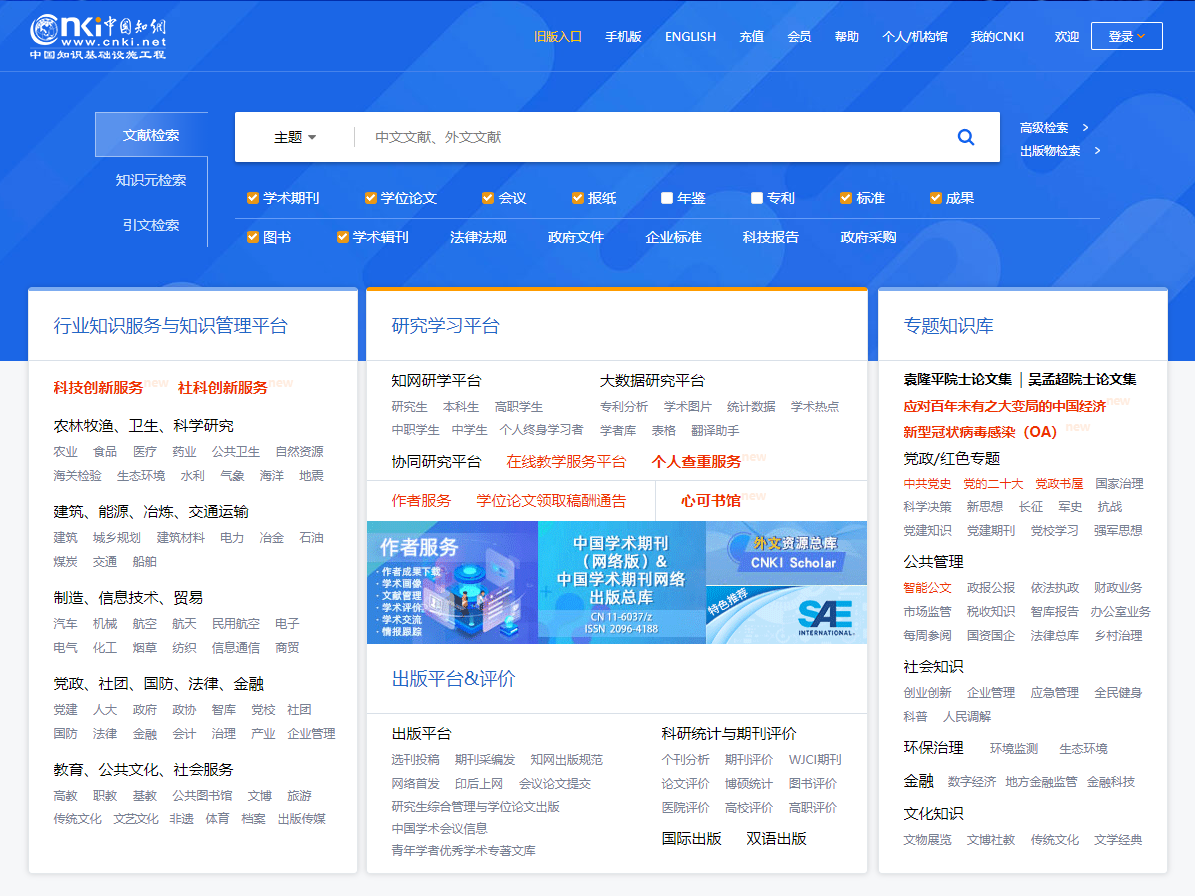Open 新型冠状病毒感染（OA） link
Image resolution: width=1195 pixels, height=896 pixels.
[x=980, y=432]
